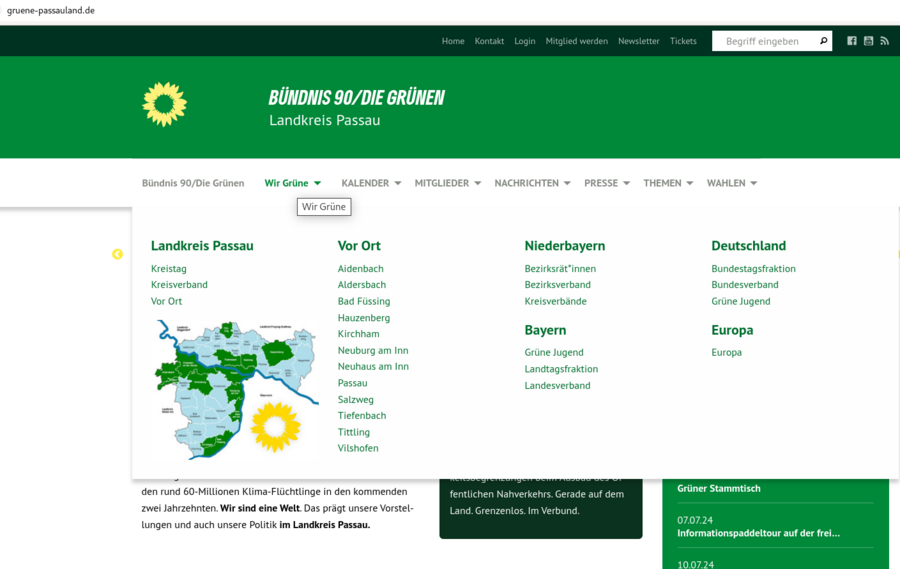Expand the Wir Grüne dropdown arrow
Image resolution: width=900 pixels, height=569 pixels.
coord(317,183)
